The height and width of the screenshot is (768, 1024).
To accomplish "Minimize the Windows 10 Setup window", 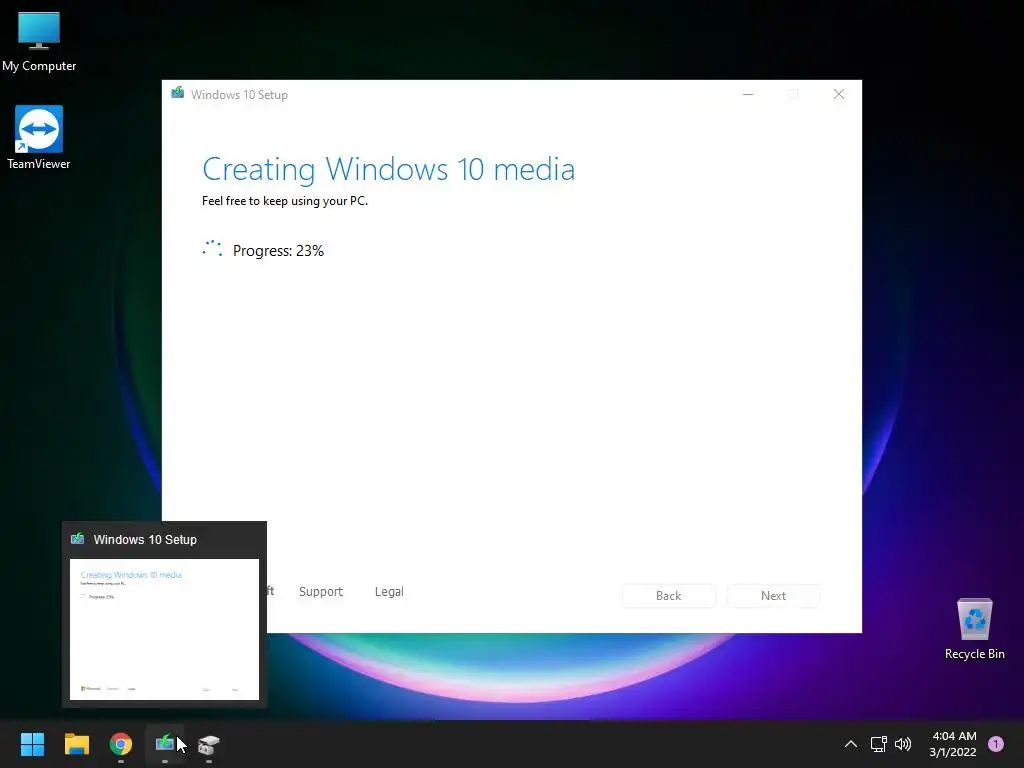I will (x=748, y=95).
